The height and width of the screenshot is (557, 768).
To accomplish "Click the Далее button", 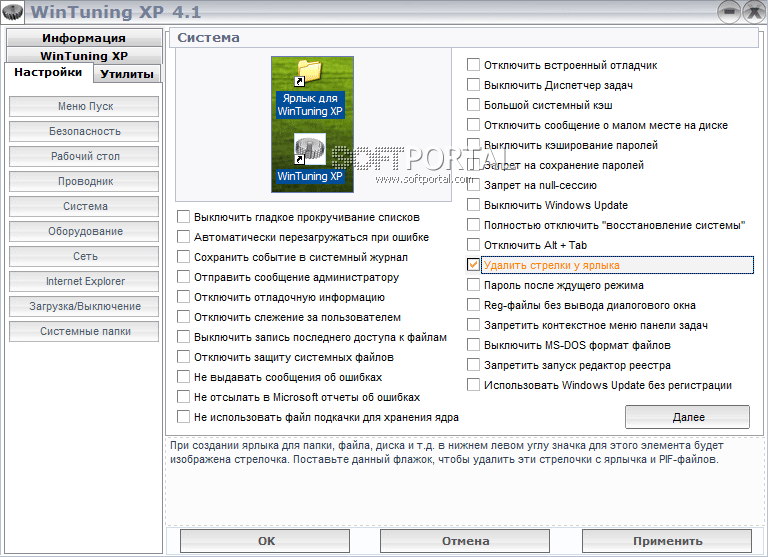I will (x=688, y=417).
